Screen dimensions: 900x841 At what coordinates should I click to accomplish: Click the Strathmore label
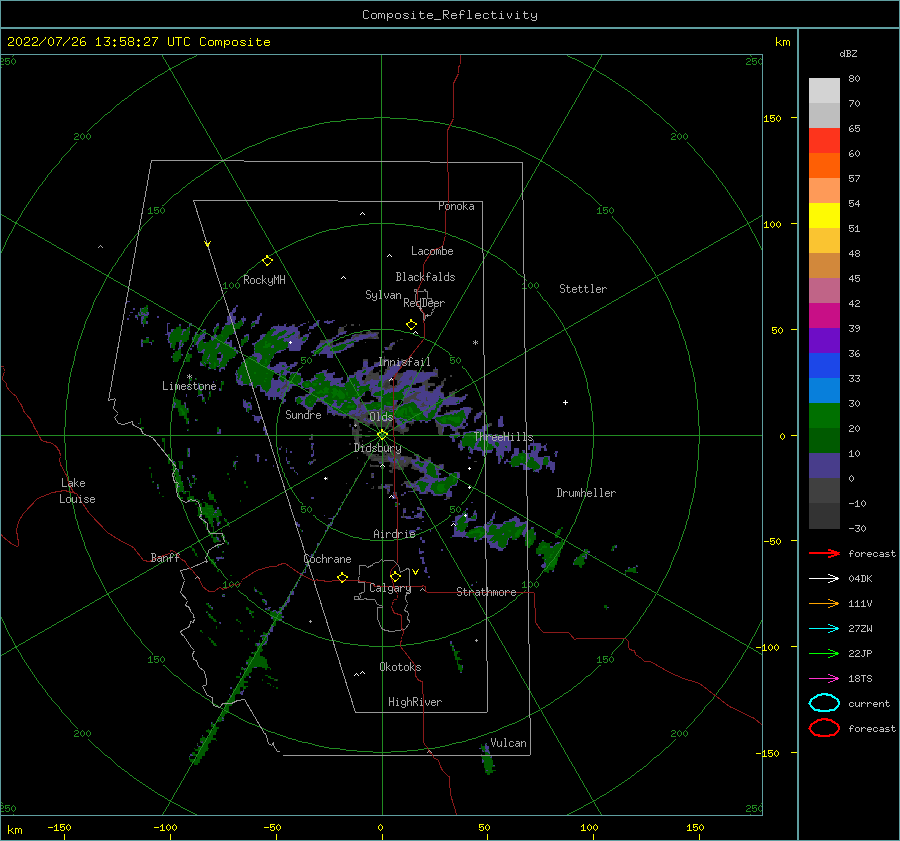[486, 592]
